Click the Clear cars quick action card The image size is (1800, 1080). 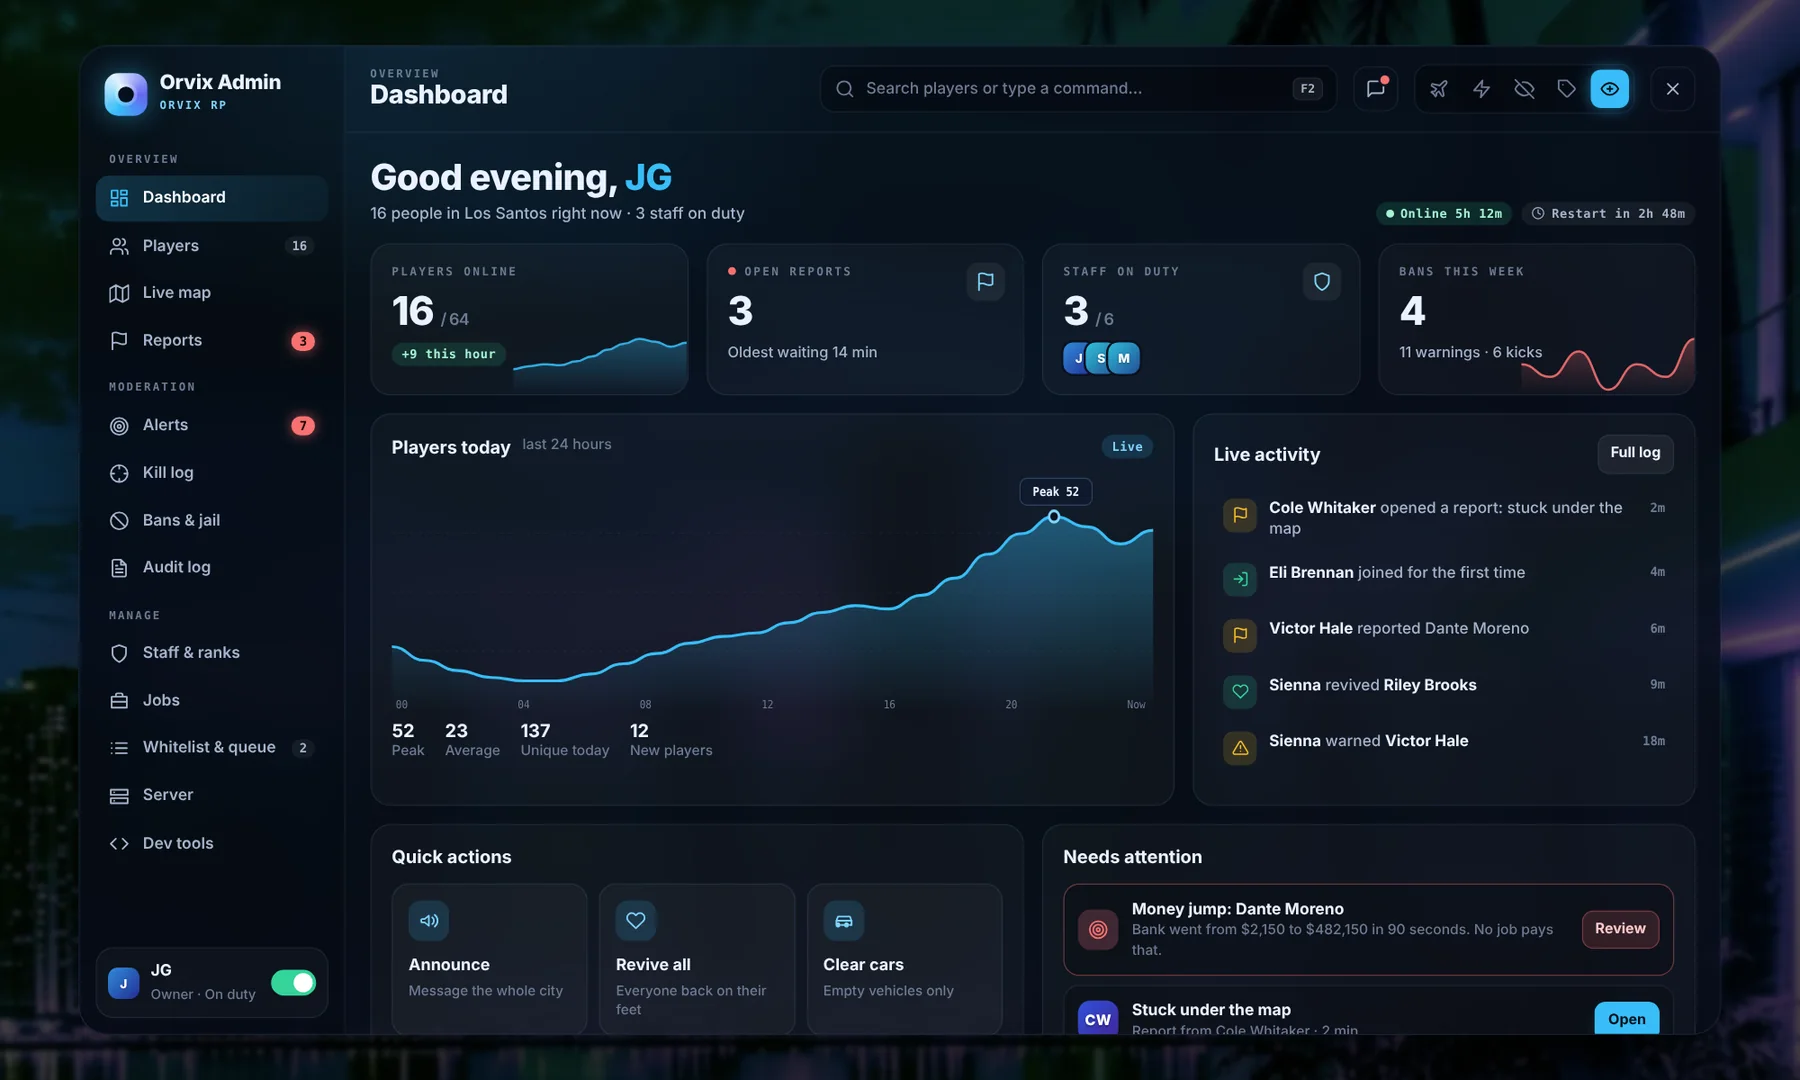point(904,958)
